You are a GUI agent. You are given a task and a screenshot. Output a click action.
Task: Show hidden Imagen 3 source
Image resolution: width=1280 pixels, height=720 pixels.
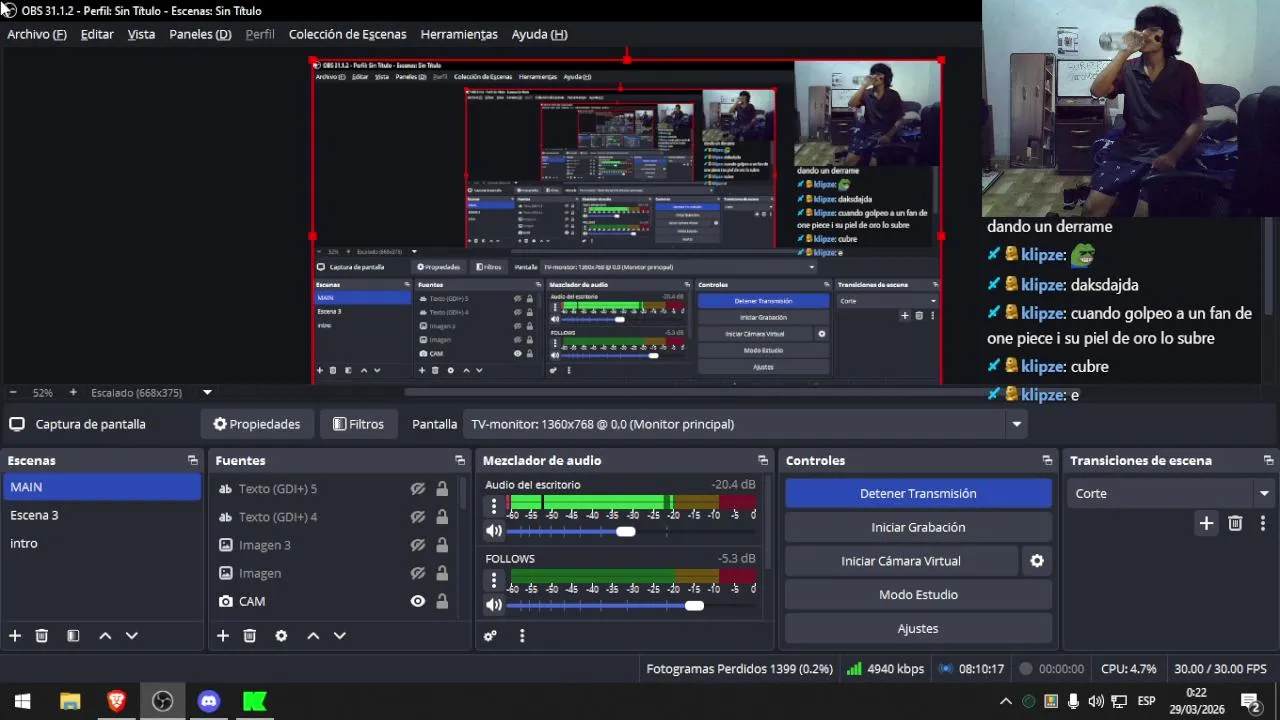[x=418, y=545]
